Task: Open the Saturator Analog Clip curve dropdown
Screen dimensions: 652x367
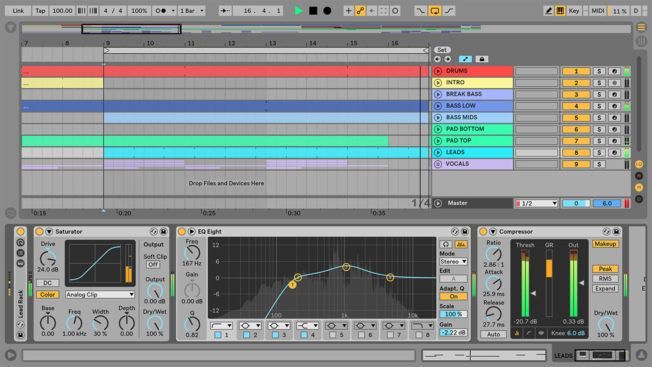Action: 100,295
